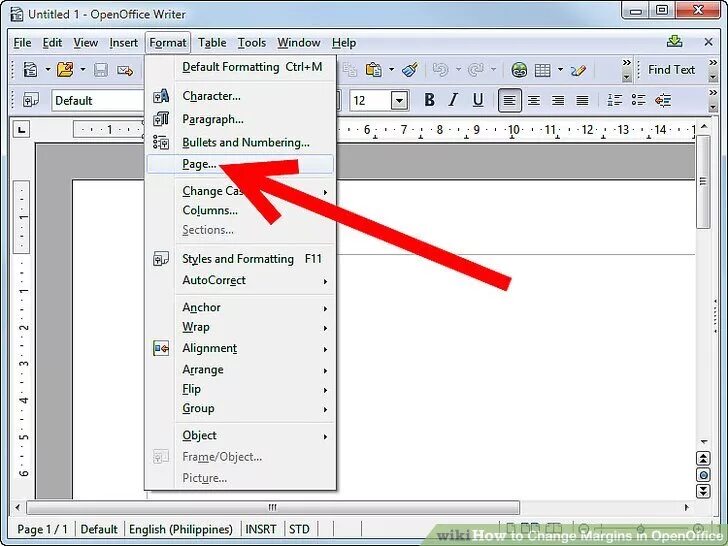The width and height of the screenshot is (728, 546).
Task: Select Character... in the Format menu
Action: [240, 96]
